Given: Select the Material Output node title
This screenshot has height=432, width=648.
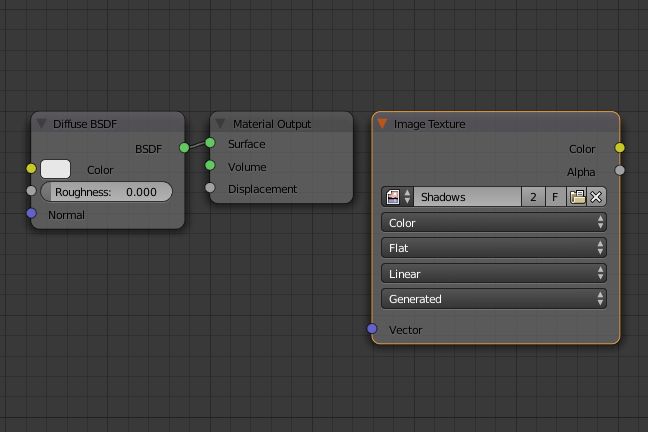Looking at the screenshot, I should coord(272,124).
